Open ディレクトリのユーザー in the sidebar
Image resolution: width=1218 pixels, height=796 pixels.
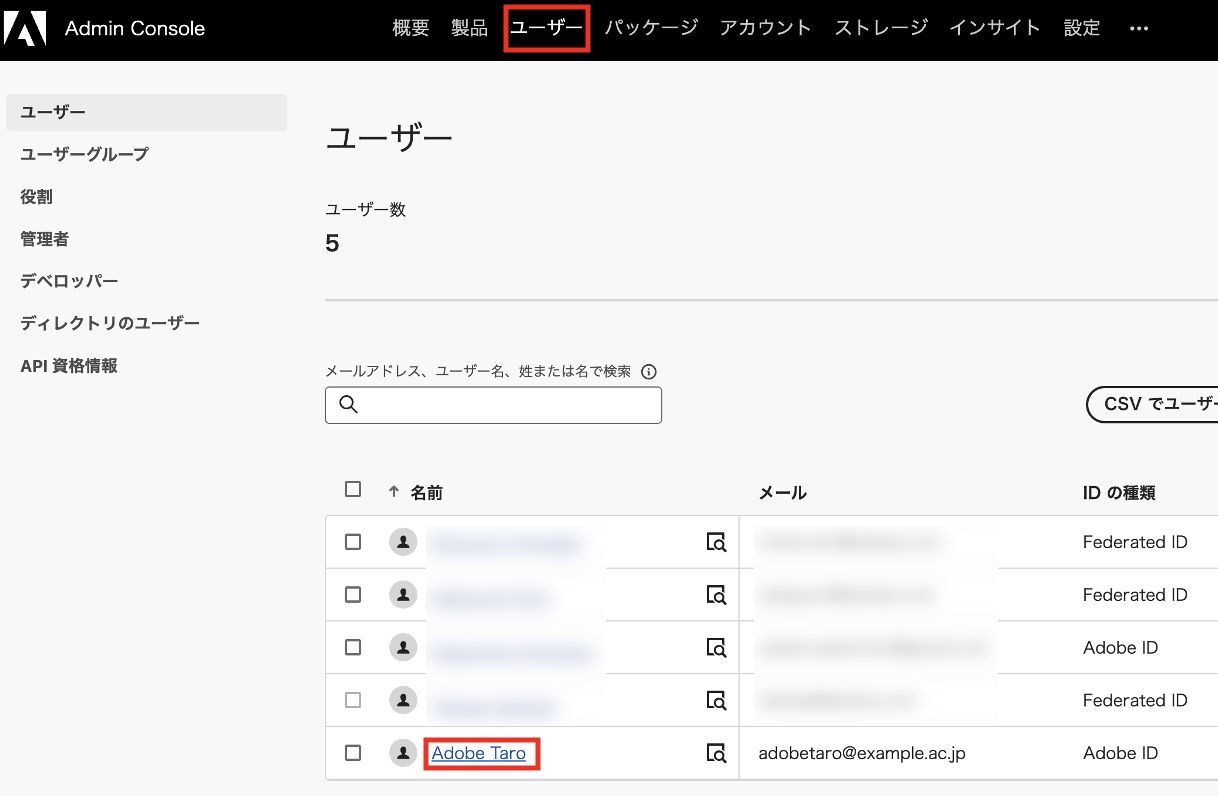[x=110, y=323]
